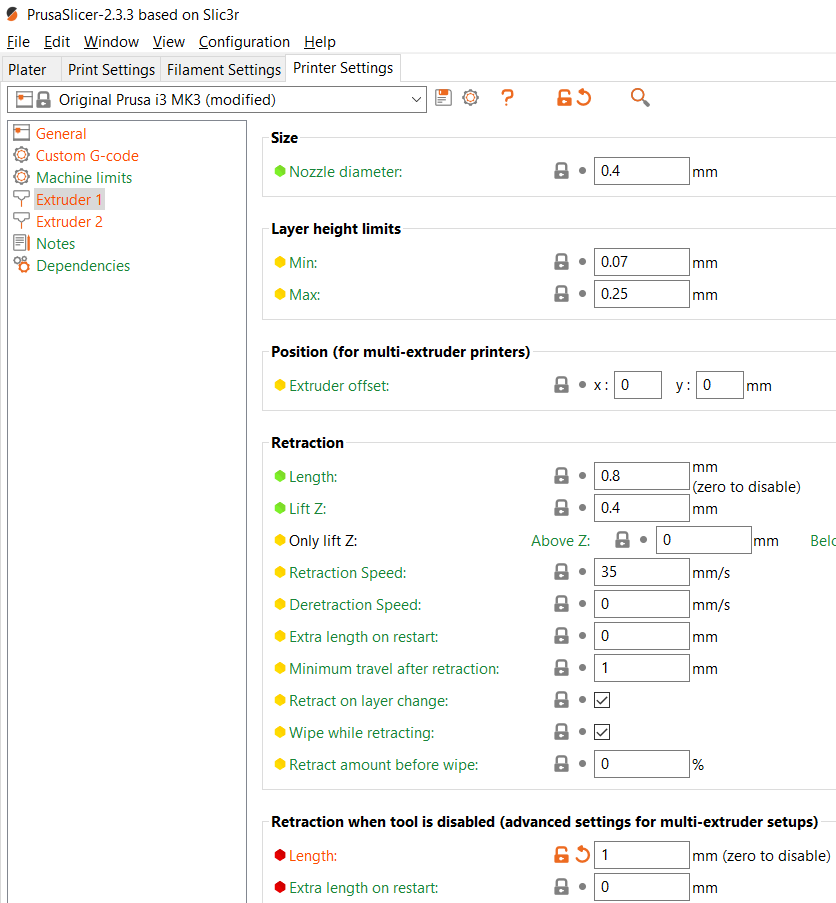836x903 pixels.
Task: Switch to the Filament Settings tab
Action: 223,68
